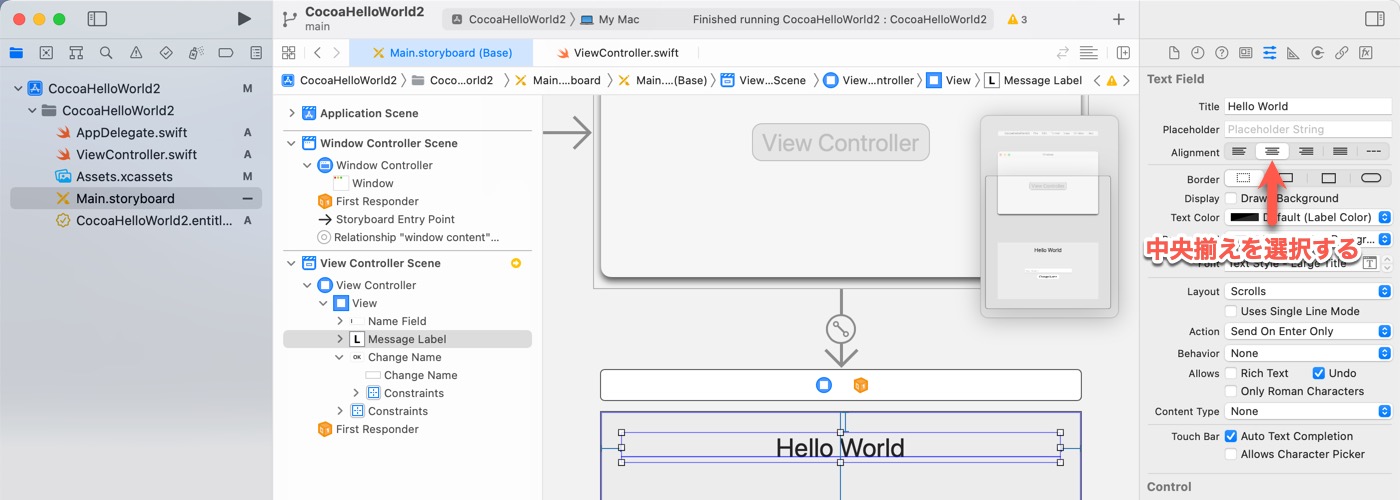Open the Debug navigator
Screen dimensions: 1400x500
(196, 53)
